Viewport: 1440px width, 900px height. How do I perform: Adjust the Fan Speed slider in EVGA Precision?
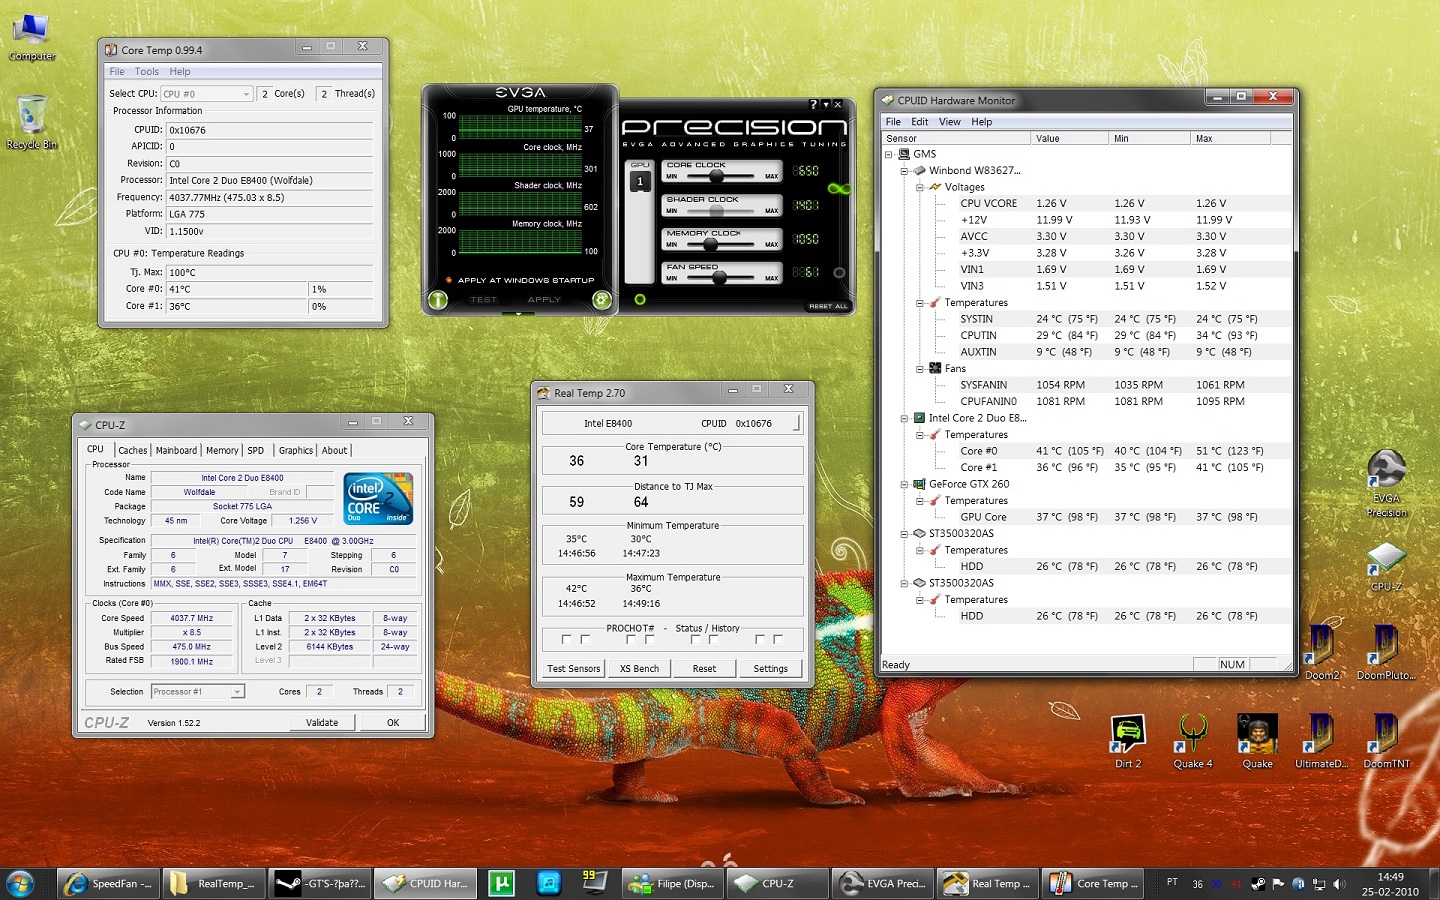[720, 277]
